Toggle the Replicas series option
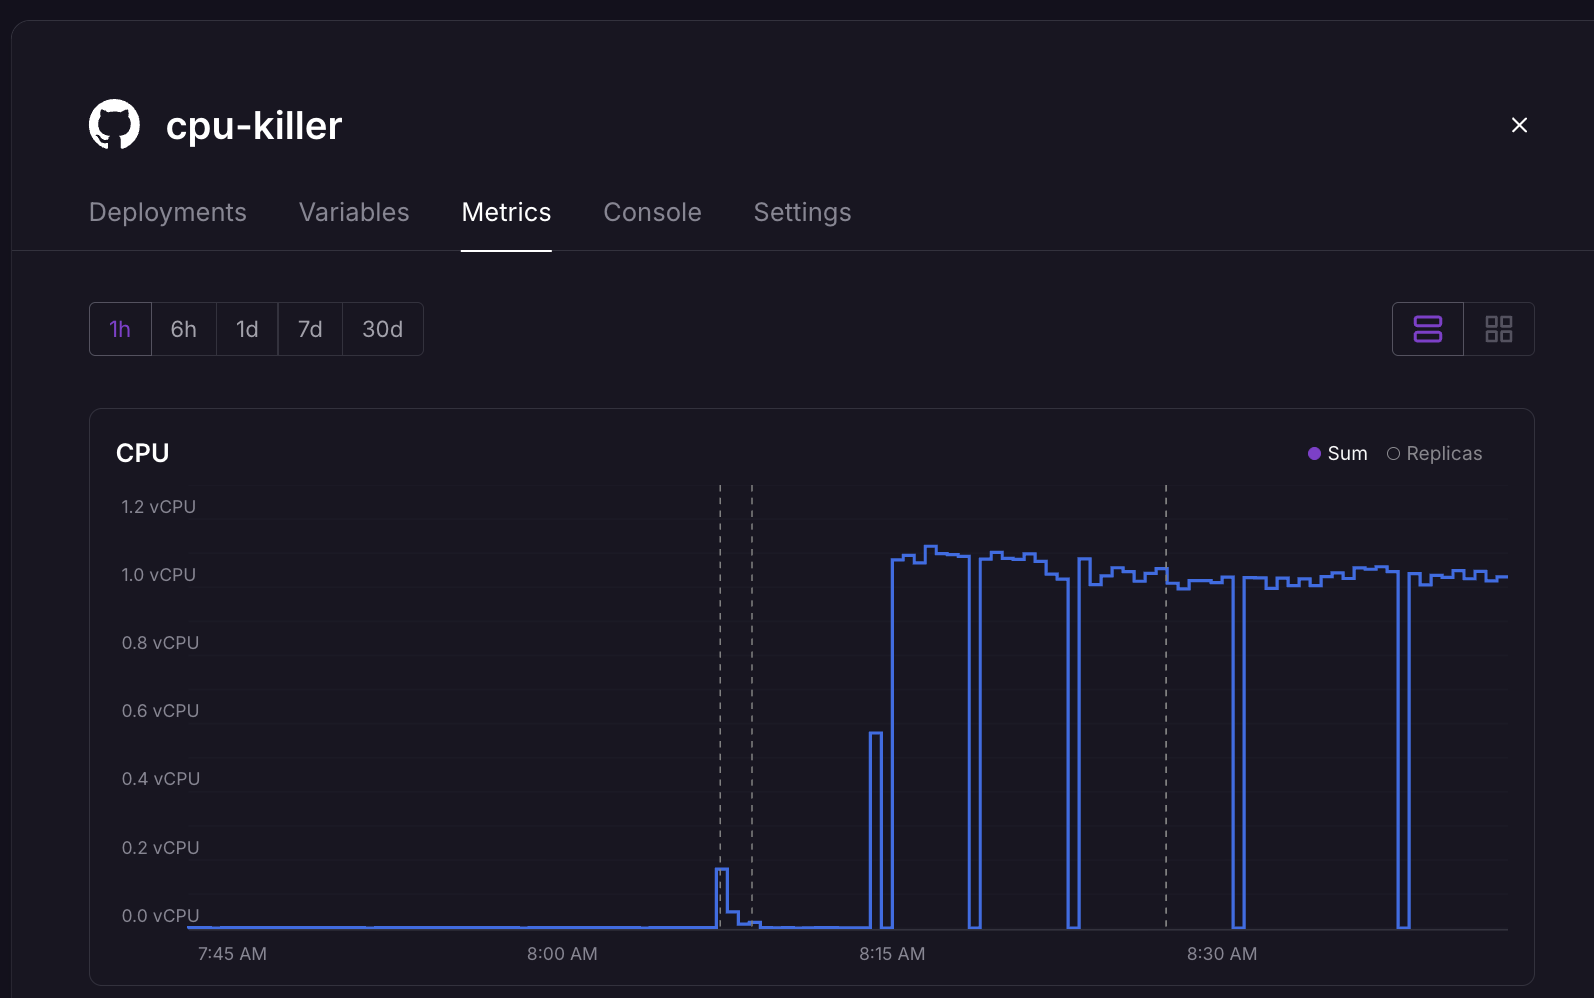This screenshot has height=998, width=1594. point(1435,453)
